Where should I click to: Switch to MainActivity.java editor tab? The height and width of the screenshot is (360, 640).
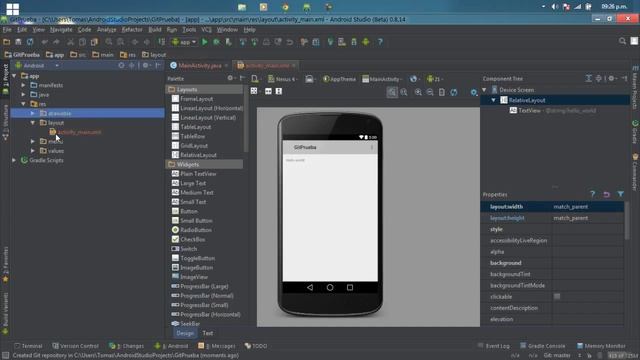coord(200,65)
